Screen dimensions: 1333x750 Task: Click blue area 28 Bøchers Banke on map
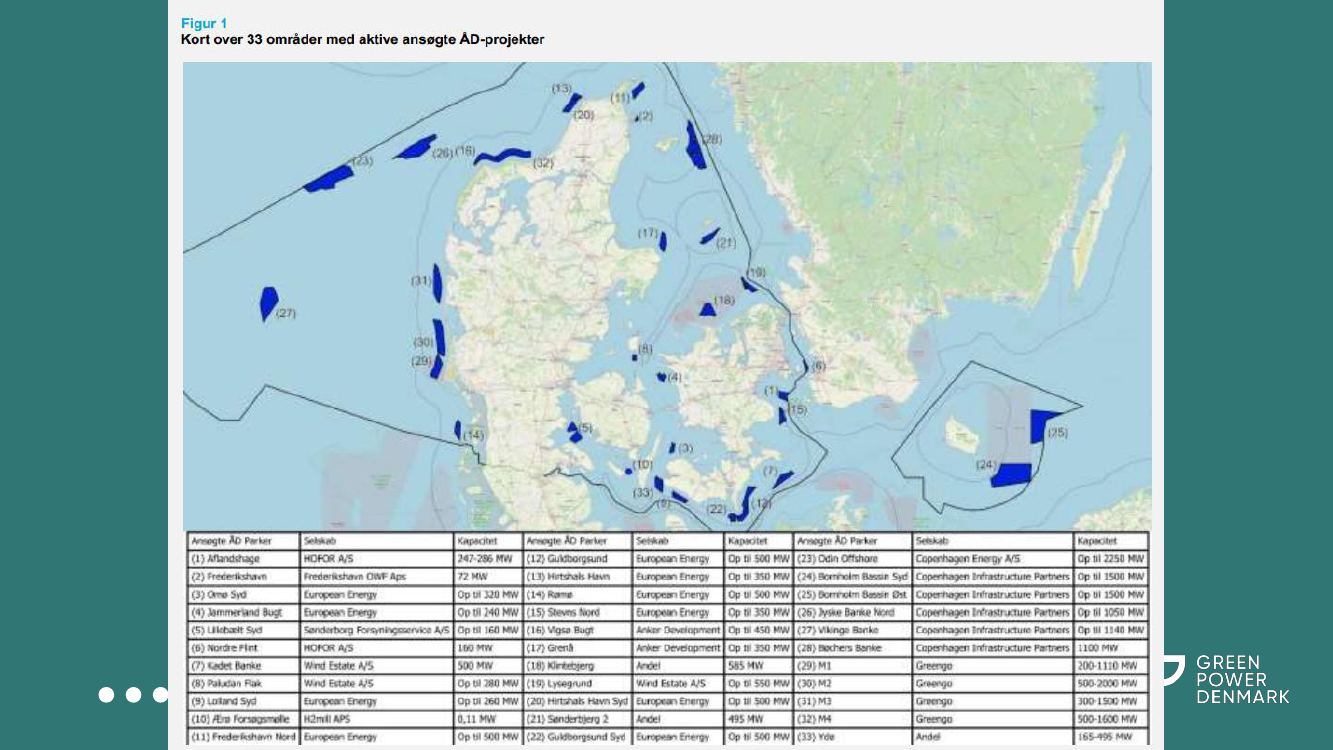695,146
